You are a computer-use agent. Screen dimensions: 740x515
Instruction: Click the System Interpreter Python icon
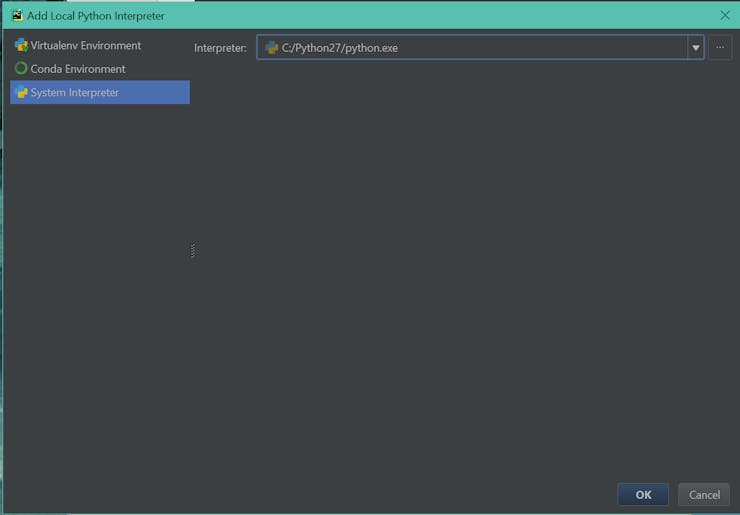point(21,92)
